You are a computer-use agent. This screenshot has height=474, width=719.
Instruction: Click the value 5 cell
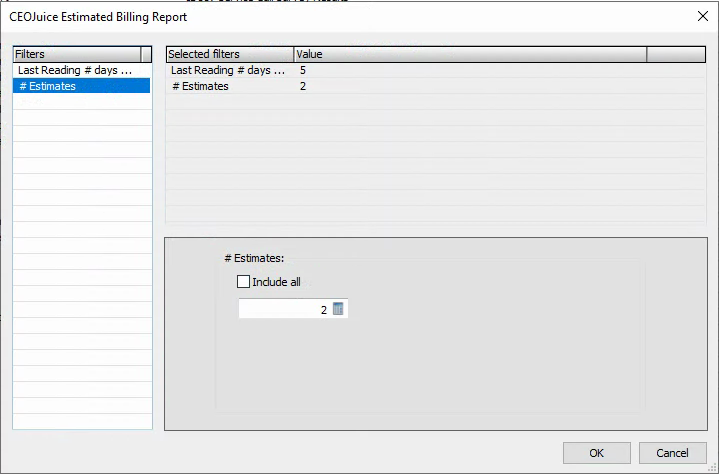tap(303, 70)
